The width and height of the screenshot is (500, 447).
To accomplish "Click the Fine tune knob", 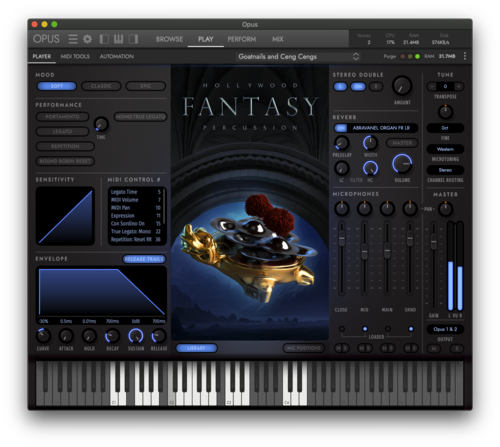I will pyautogui.click(x=445, y=112).
